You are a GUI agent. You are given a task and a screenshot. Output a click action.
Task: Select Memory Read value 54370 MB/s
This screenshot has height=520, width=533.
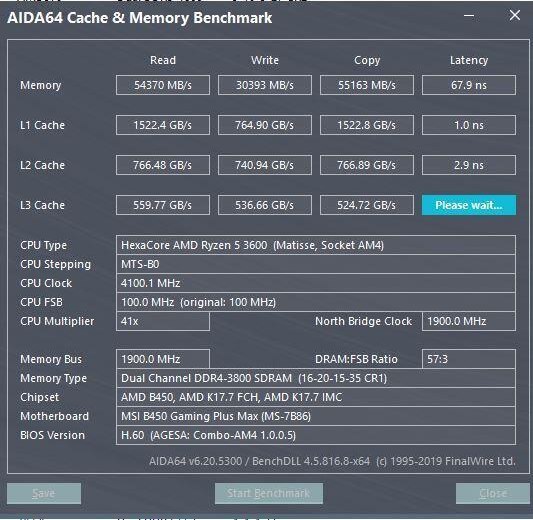point(163,85)
